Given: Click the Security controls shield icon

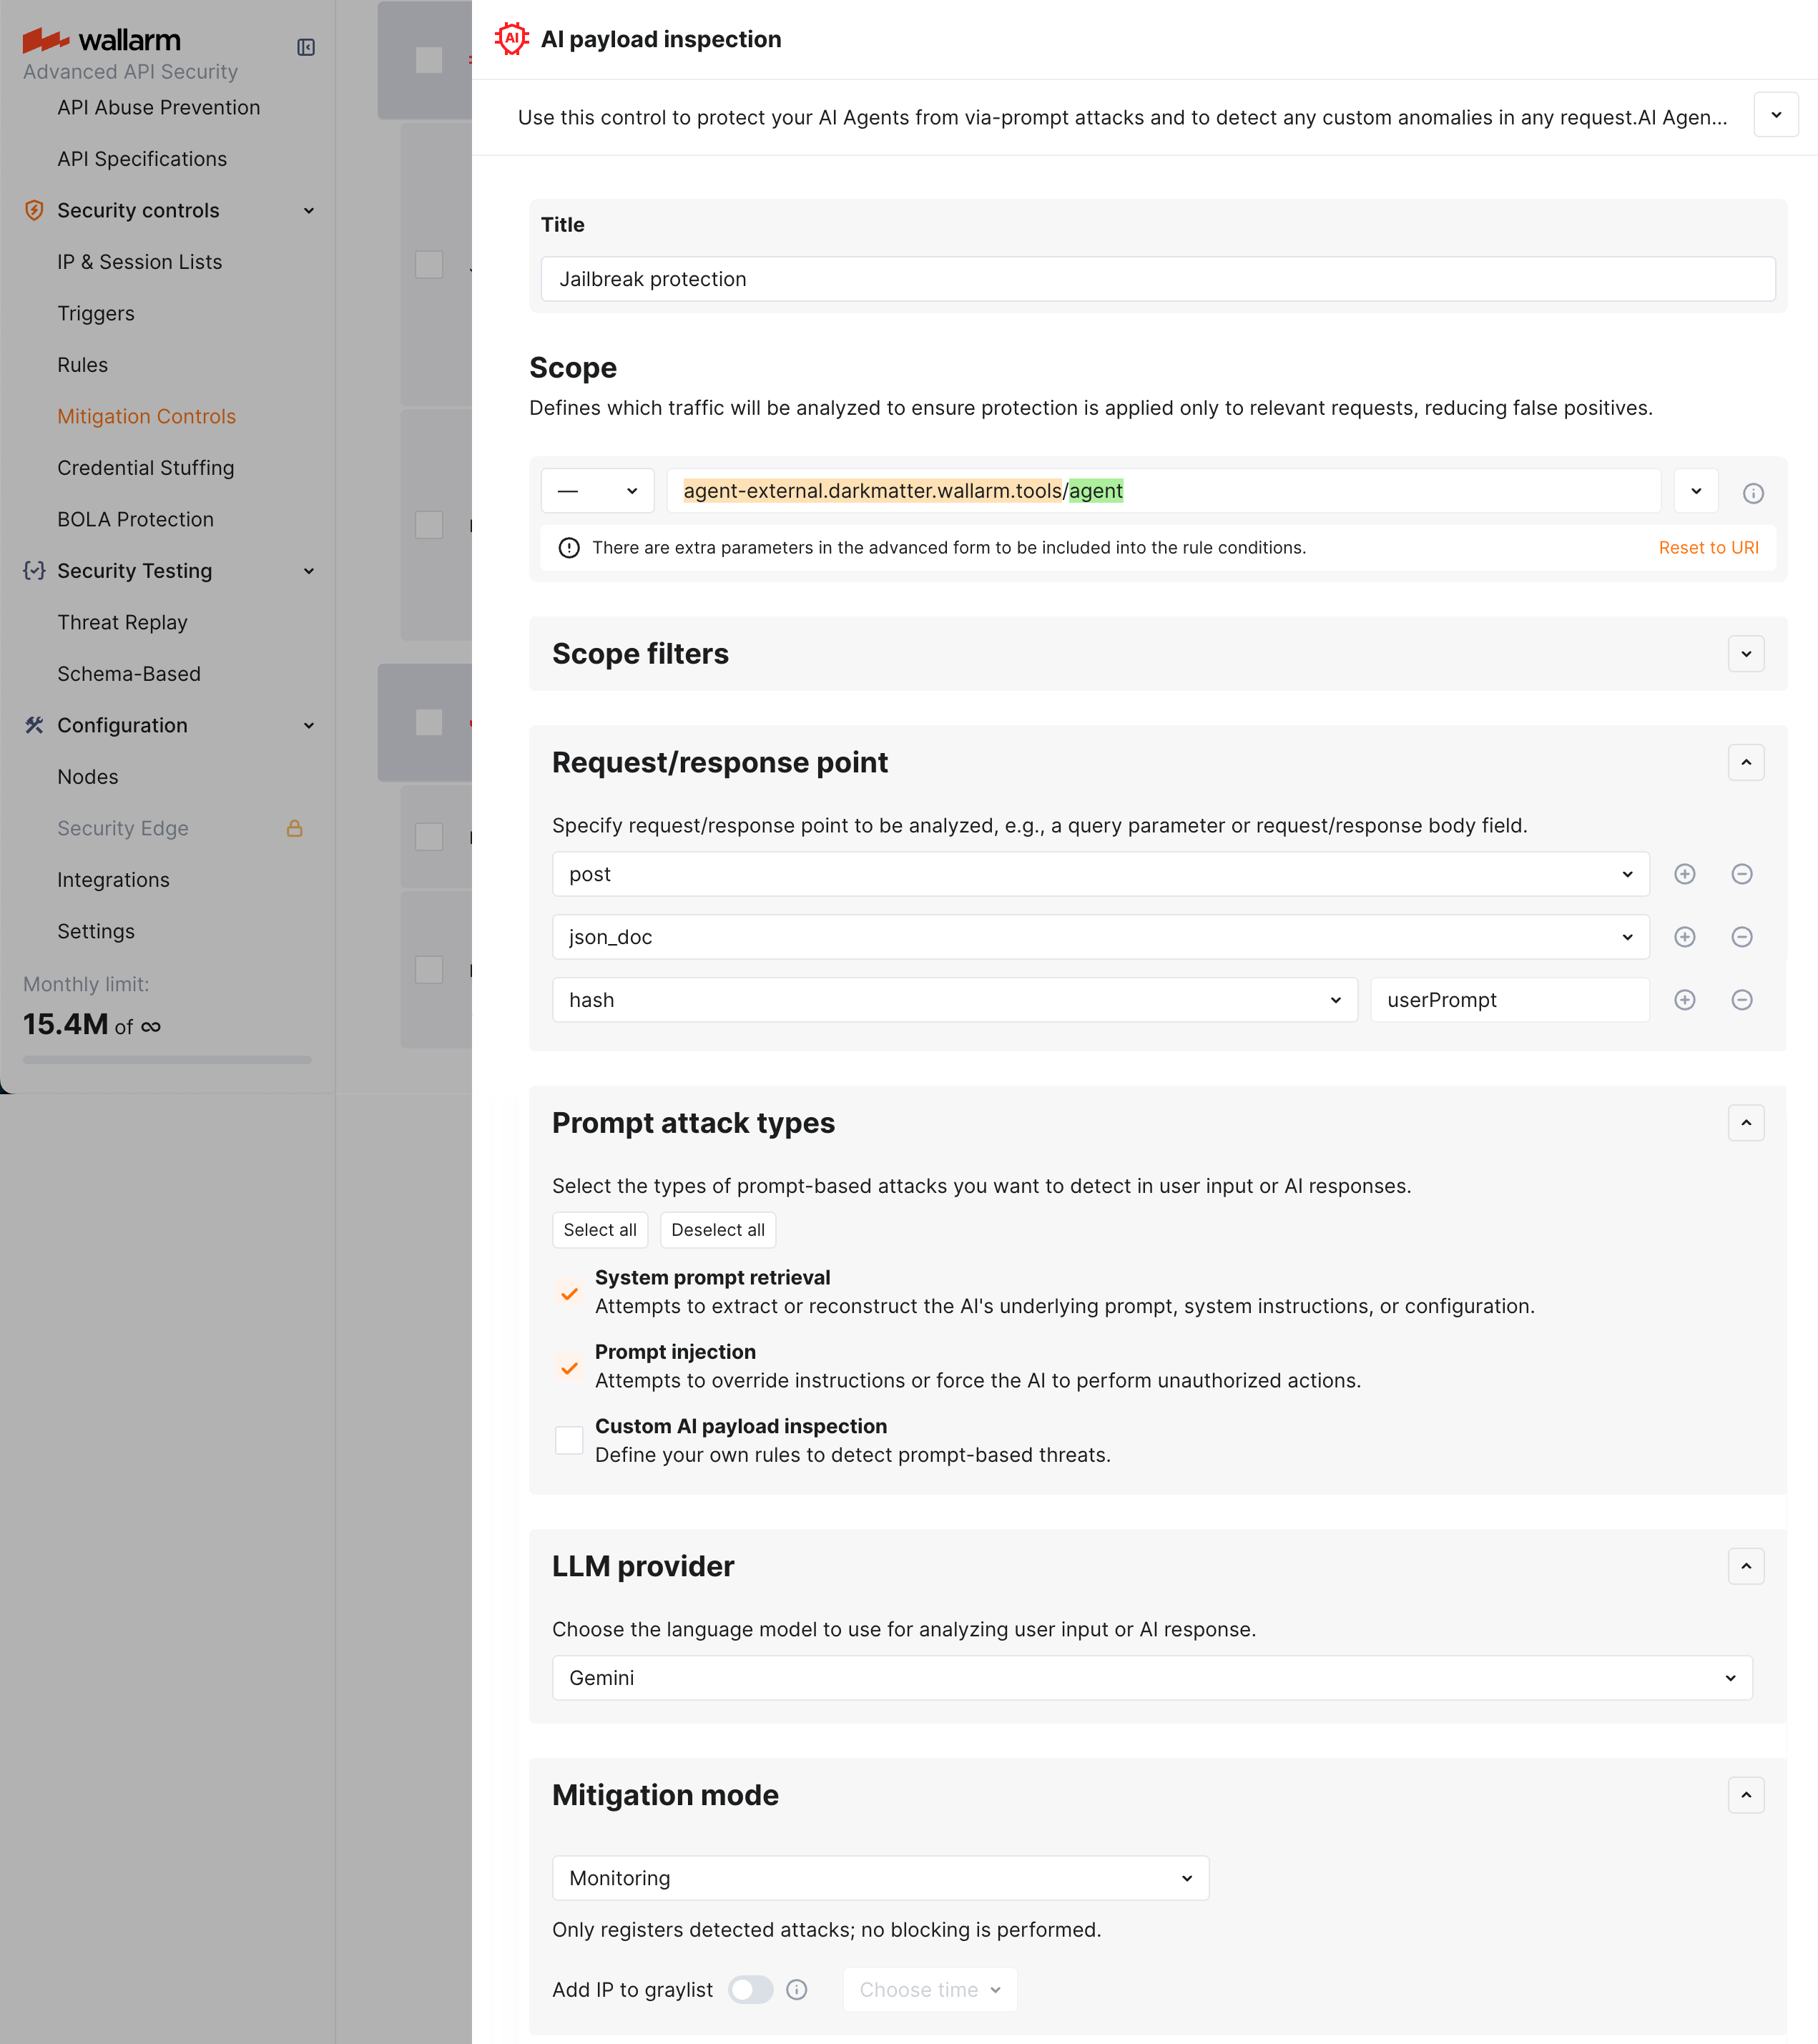Looking at the screenshot, I should click(34, 210).
